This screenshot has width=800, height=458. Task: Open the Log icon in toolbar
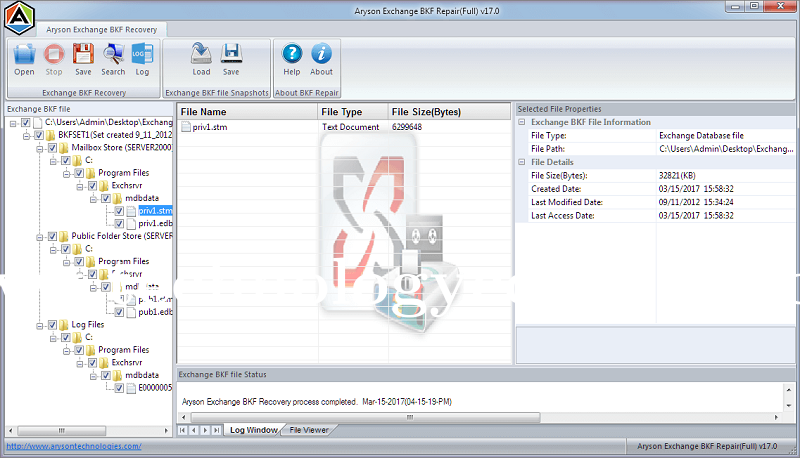(142, 54)
